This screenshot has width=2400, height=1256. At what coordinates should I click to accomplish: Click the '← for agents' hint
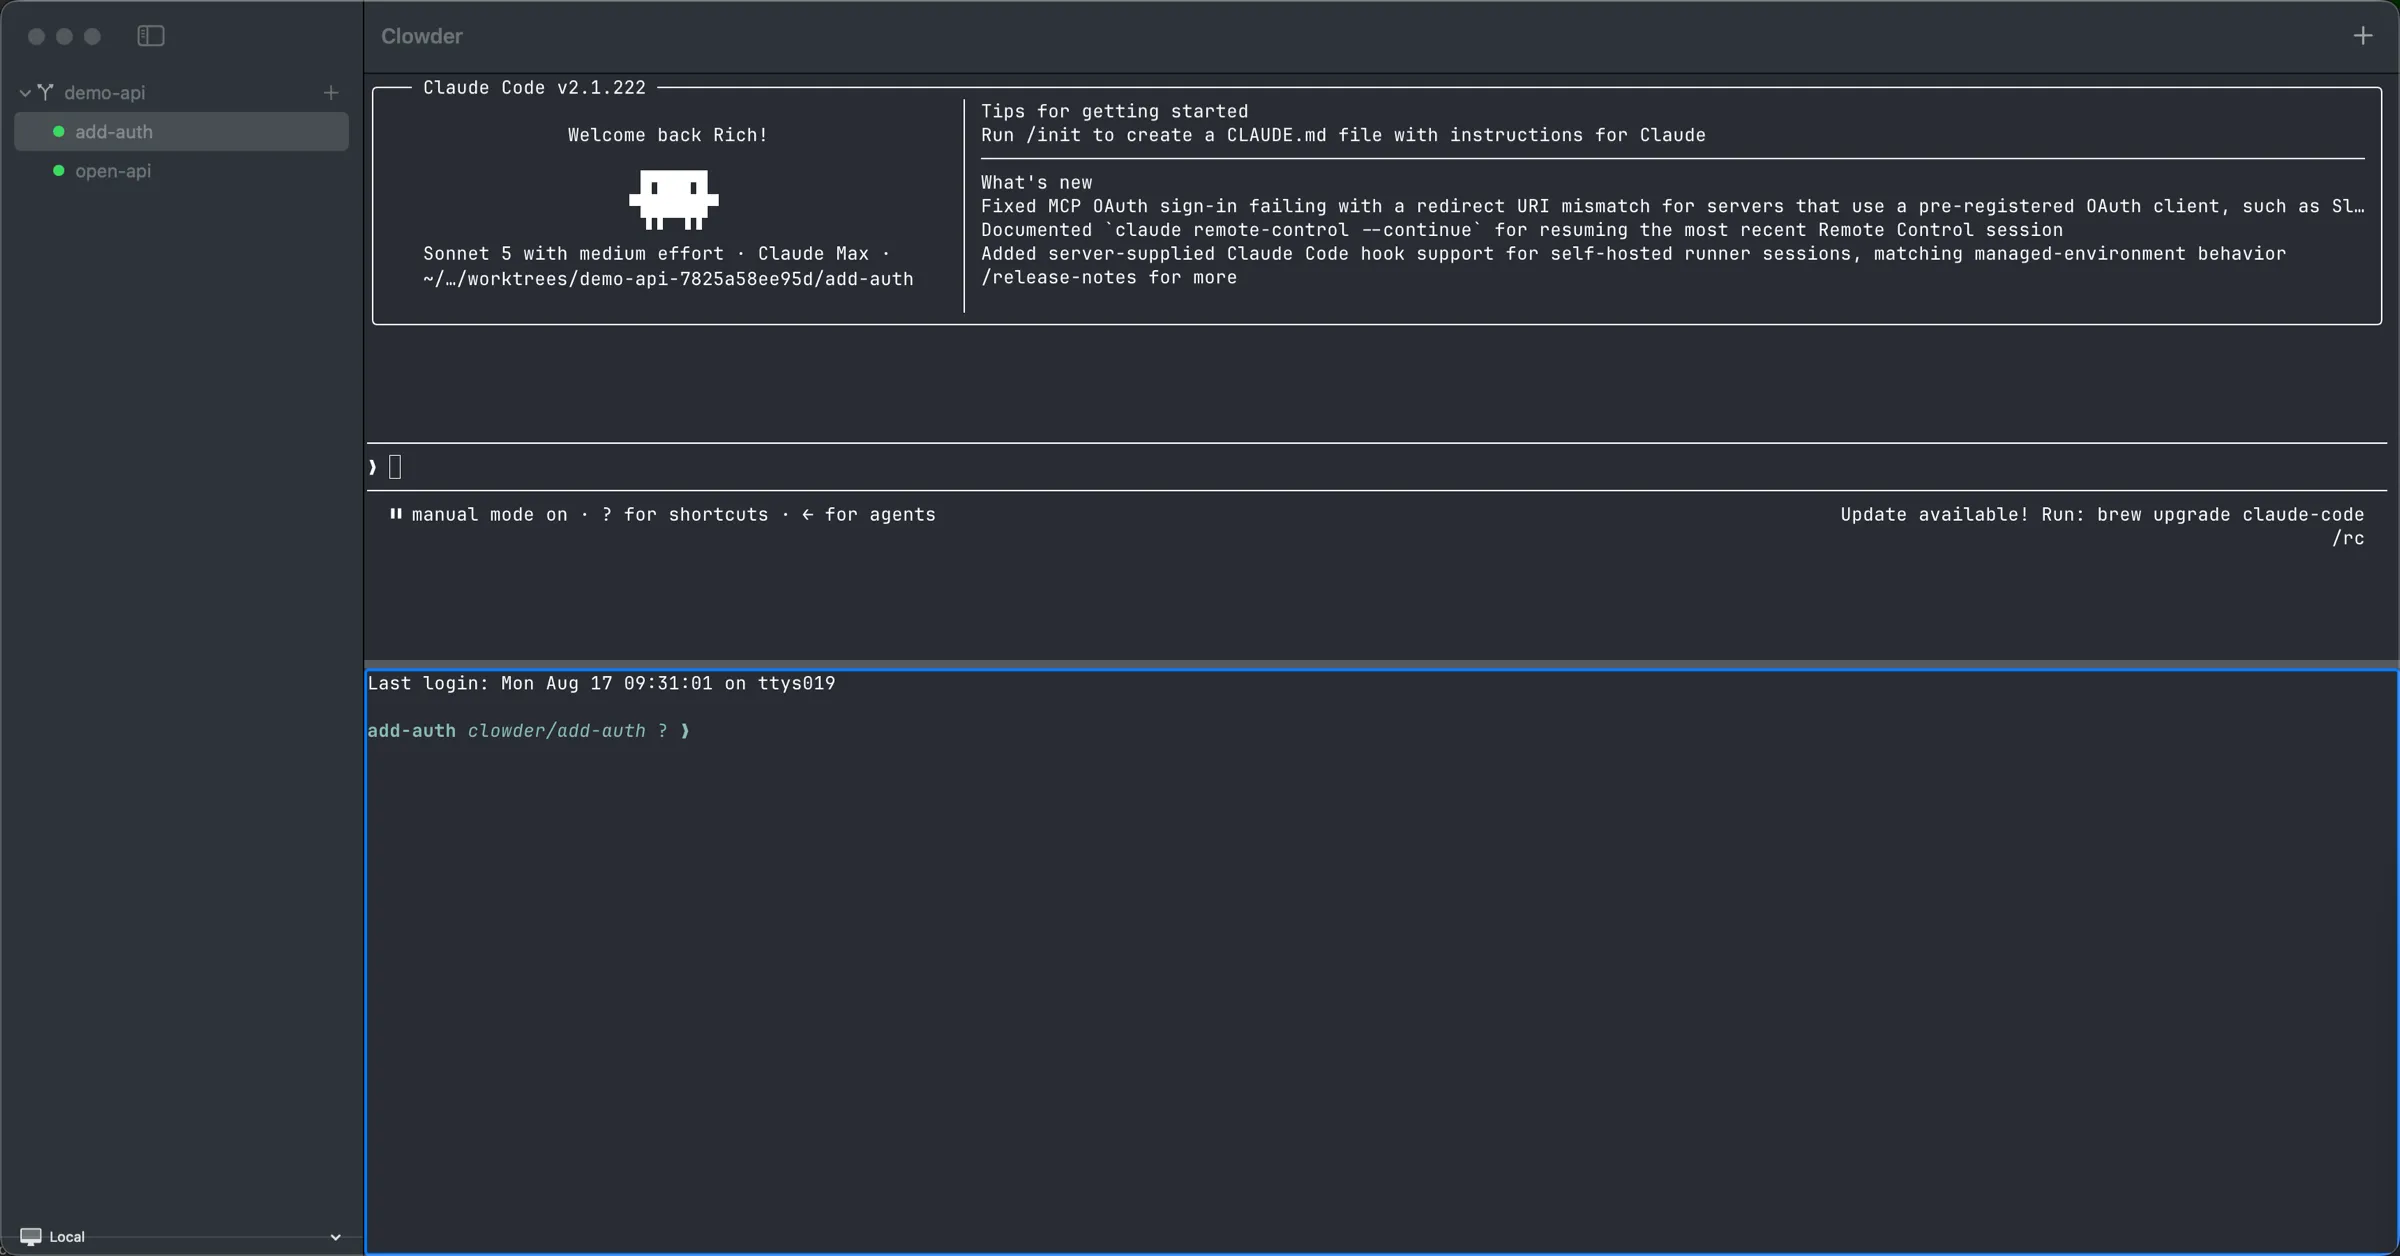868,514
